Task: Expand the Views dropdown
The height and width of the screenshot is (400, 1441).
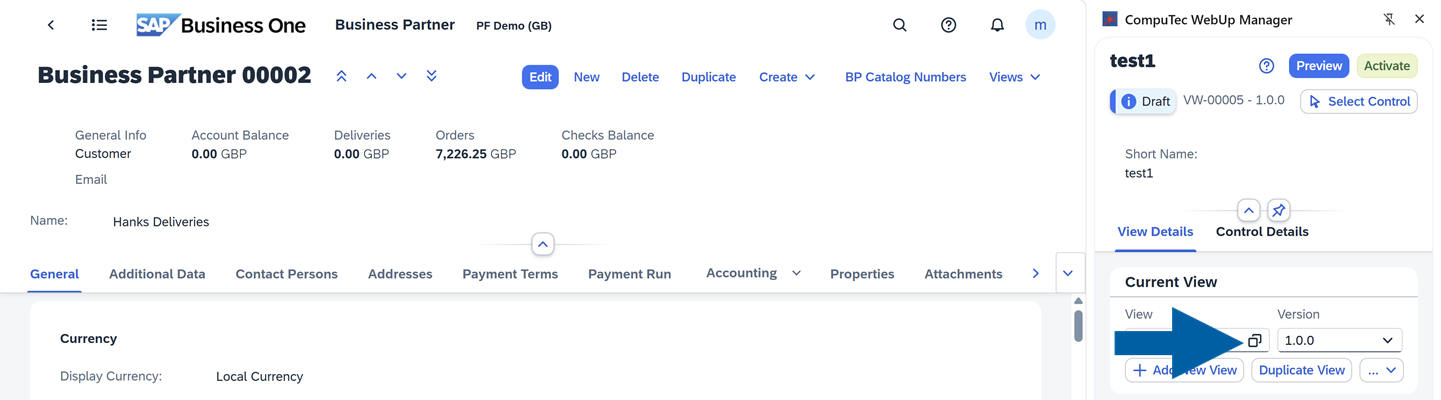Action: pos(1014,77)
